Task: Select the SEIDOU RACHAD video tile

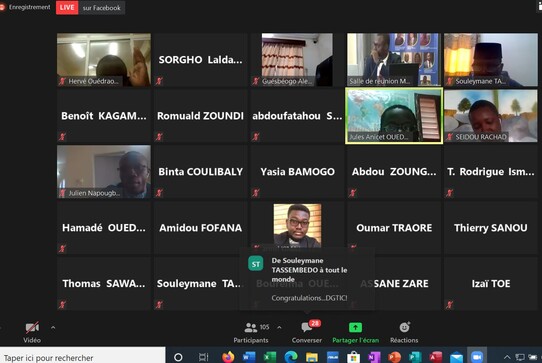Action: pyautogui.click(x=491, y=116)
